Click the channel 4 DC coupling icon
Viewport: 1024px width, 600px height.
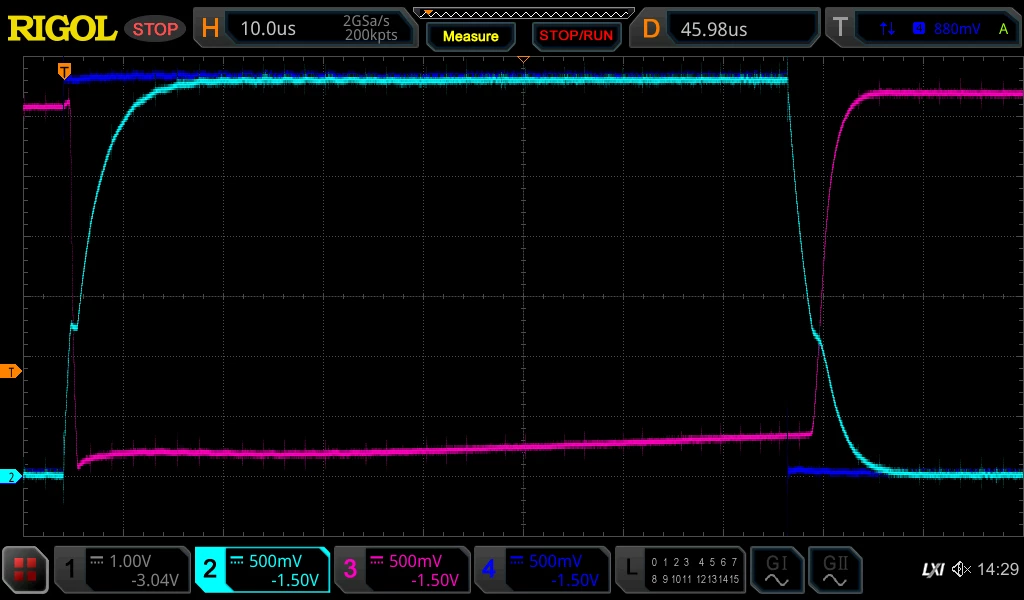coord(517,560)
